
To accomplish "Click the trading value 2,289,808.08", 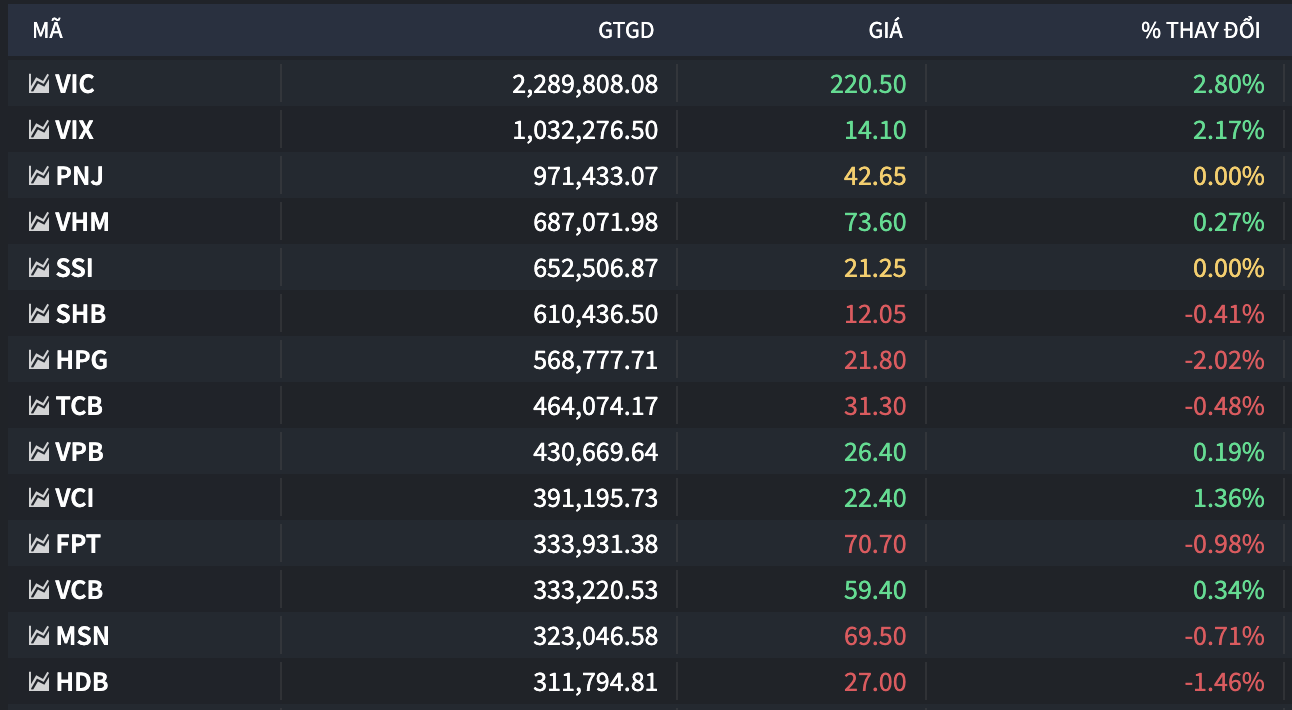I will coord(585,84).
